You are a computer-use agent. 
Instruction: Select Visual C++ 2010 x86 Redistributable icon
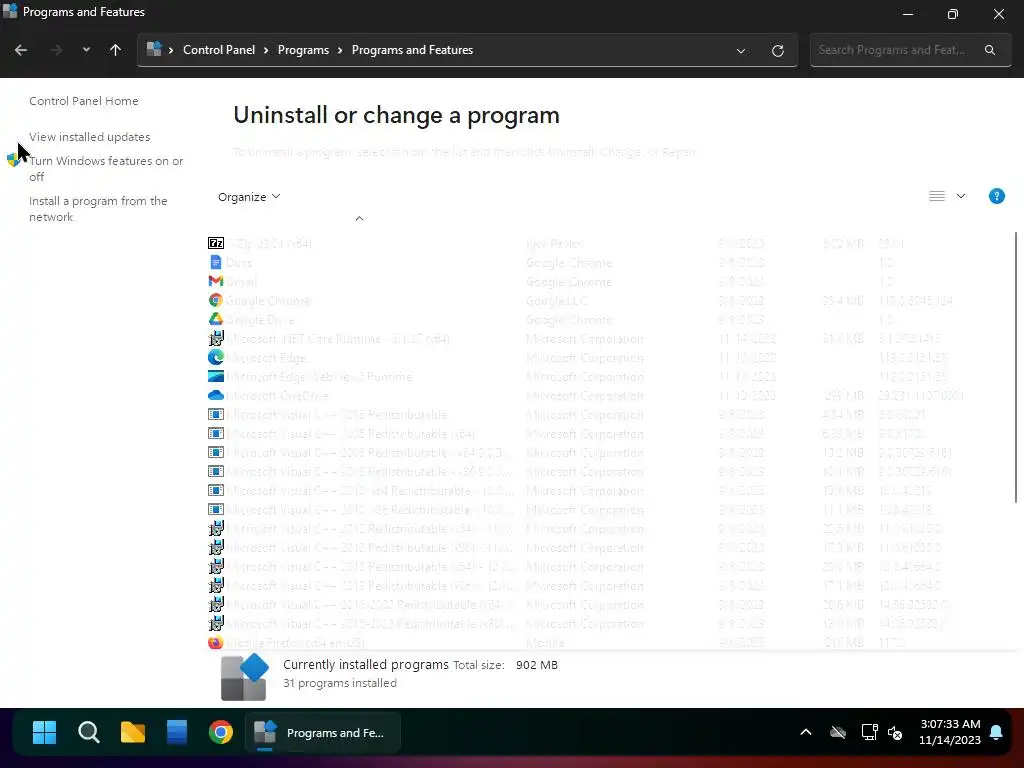216,509
